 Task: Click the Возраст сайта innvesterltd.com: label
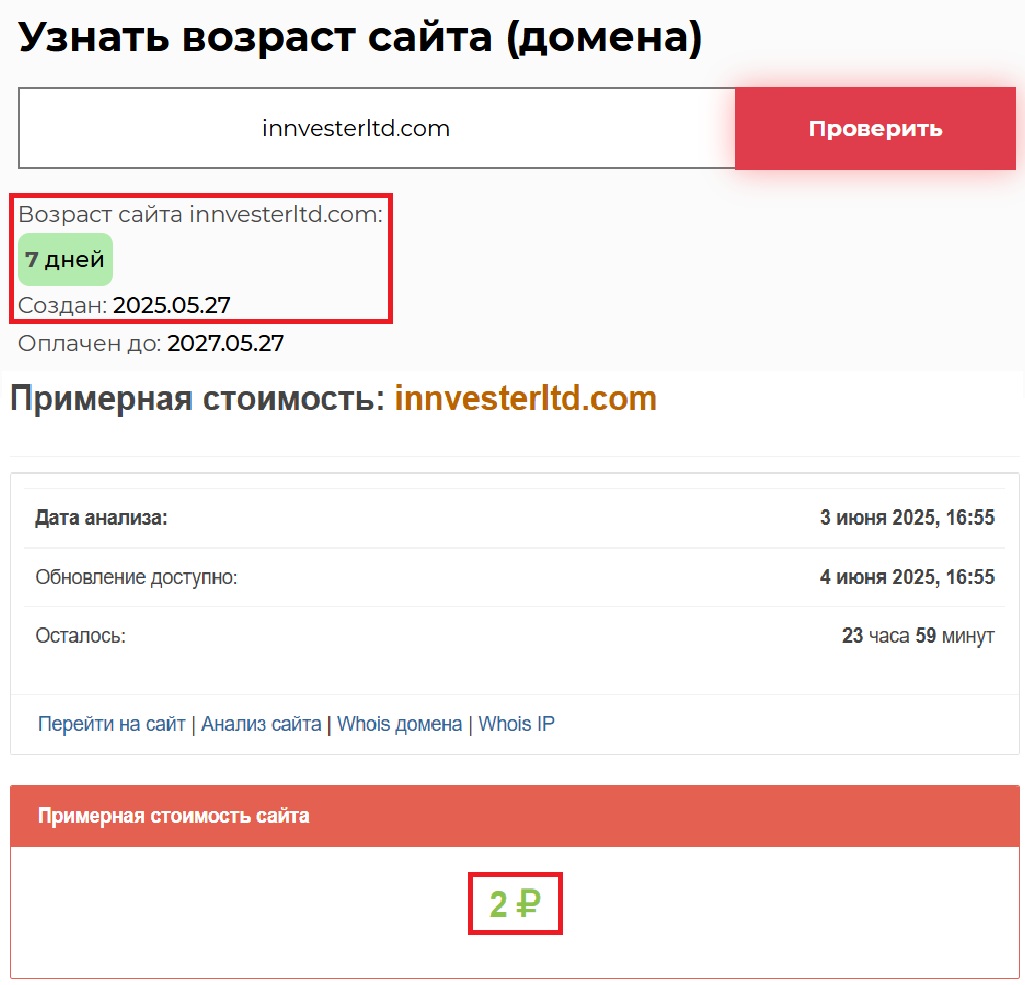click(x=200, y=214)
